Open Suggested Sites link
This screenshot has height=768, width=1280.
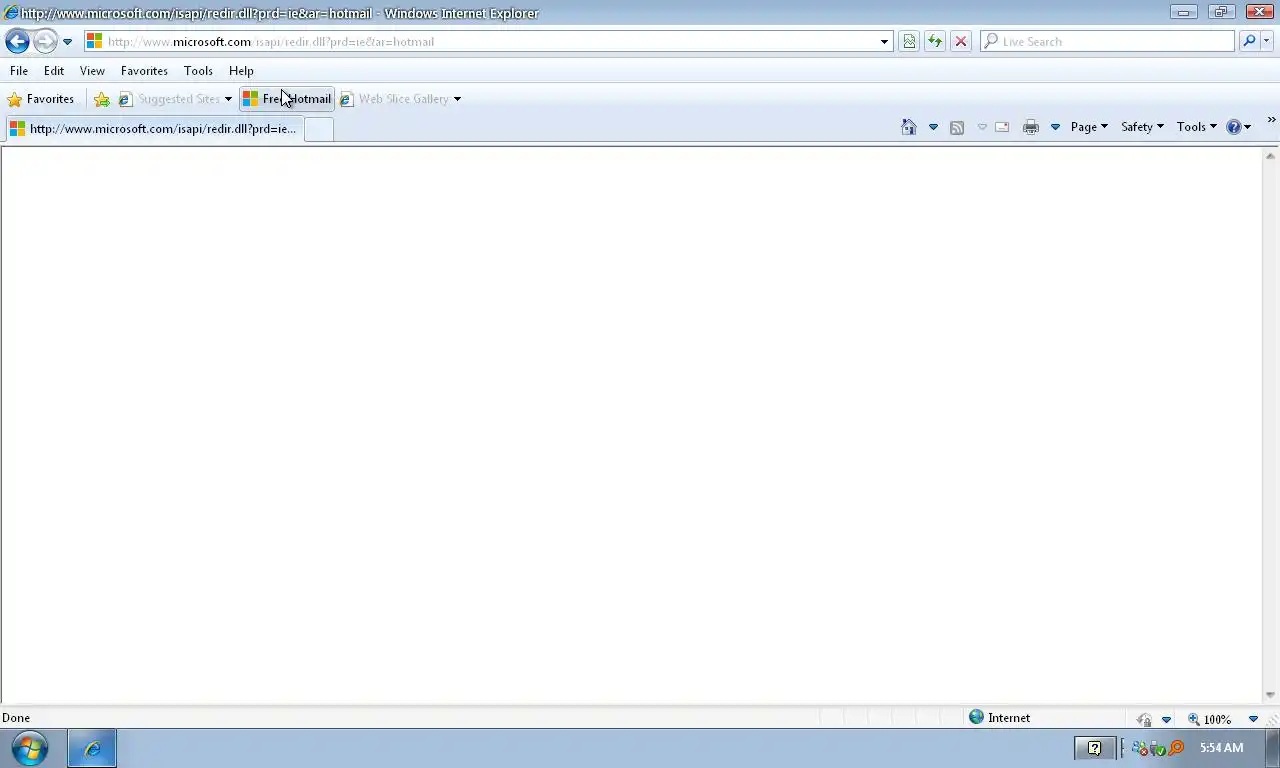click(x=175, y=99)
